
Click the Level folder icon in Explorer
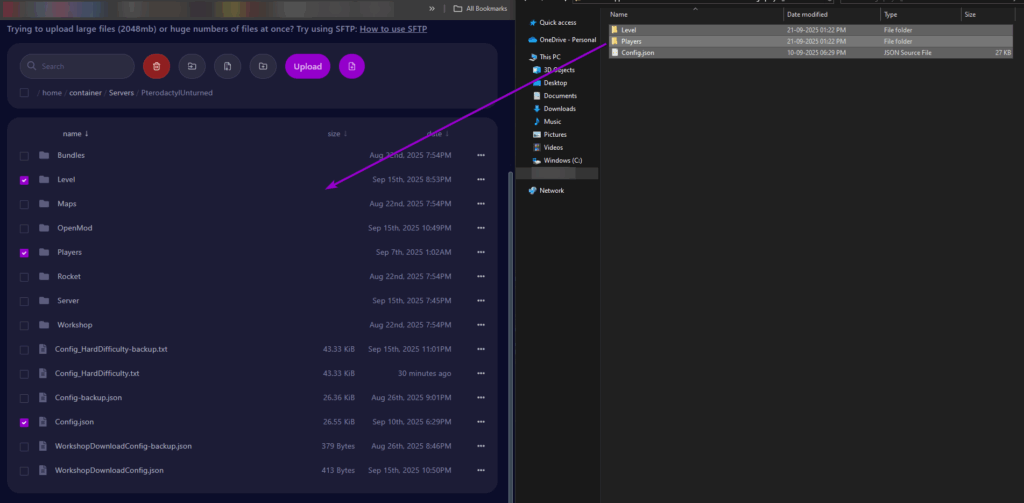(x=615, y=30)
